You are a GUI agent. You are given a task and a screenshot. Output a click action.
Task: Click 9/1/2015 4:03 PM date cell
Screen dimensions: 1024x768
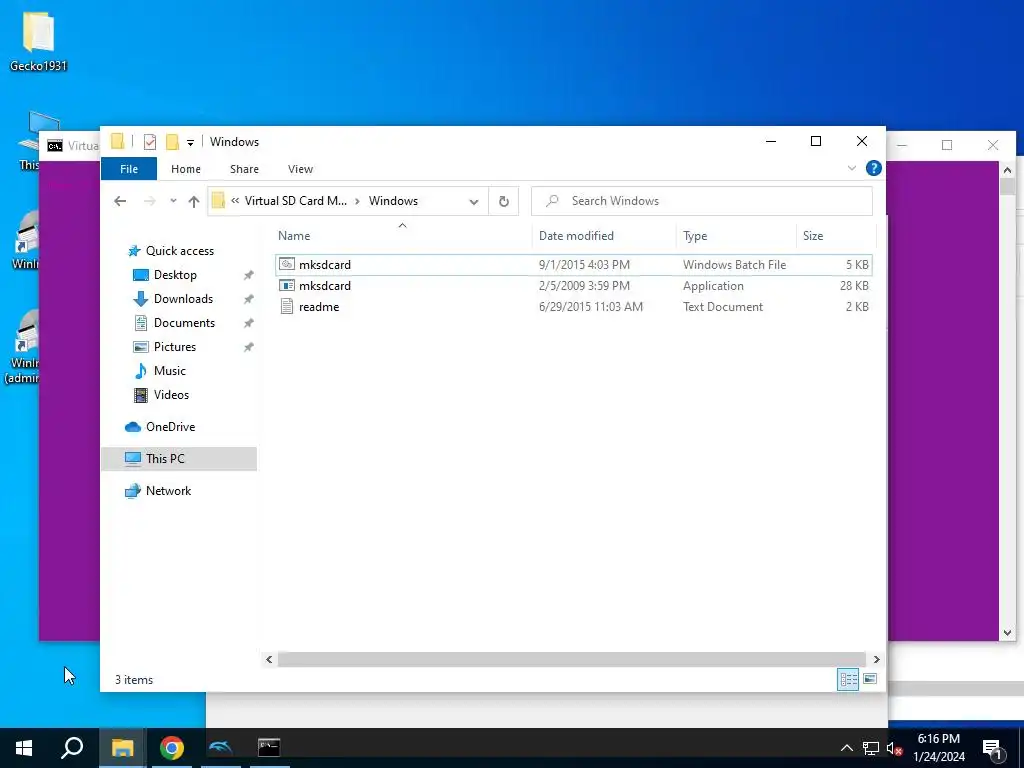tap(584, 264)
